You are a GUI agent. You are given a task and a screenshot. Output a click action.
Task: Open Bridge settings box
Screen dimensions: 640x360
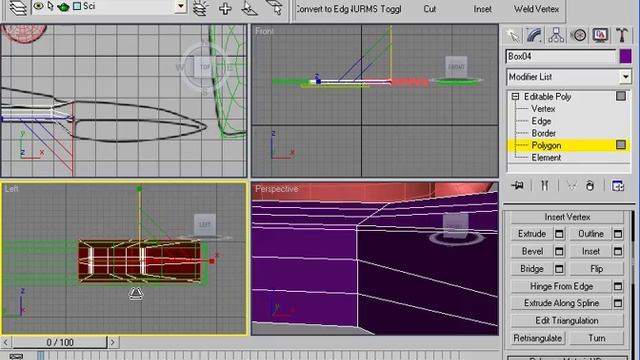point(559,269)
